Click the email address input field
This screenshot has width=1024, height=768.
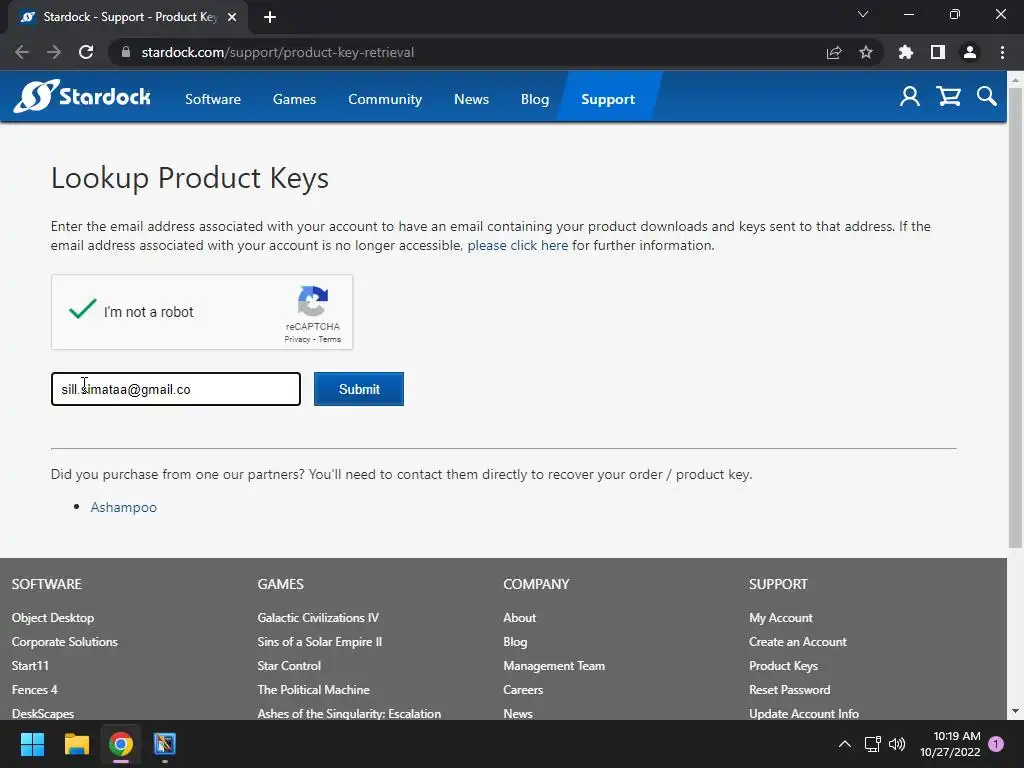[x=176, y=389]
